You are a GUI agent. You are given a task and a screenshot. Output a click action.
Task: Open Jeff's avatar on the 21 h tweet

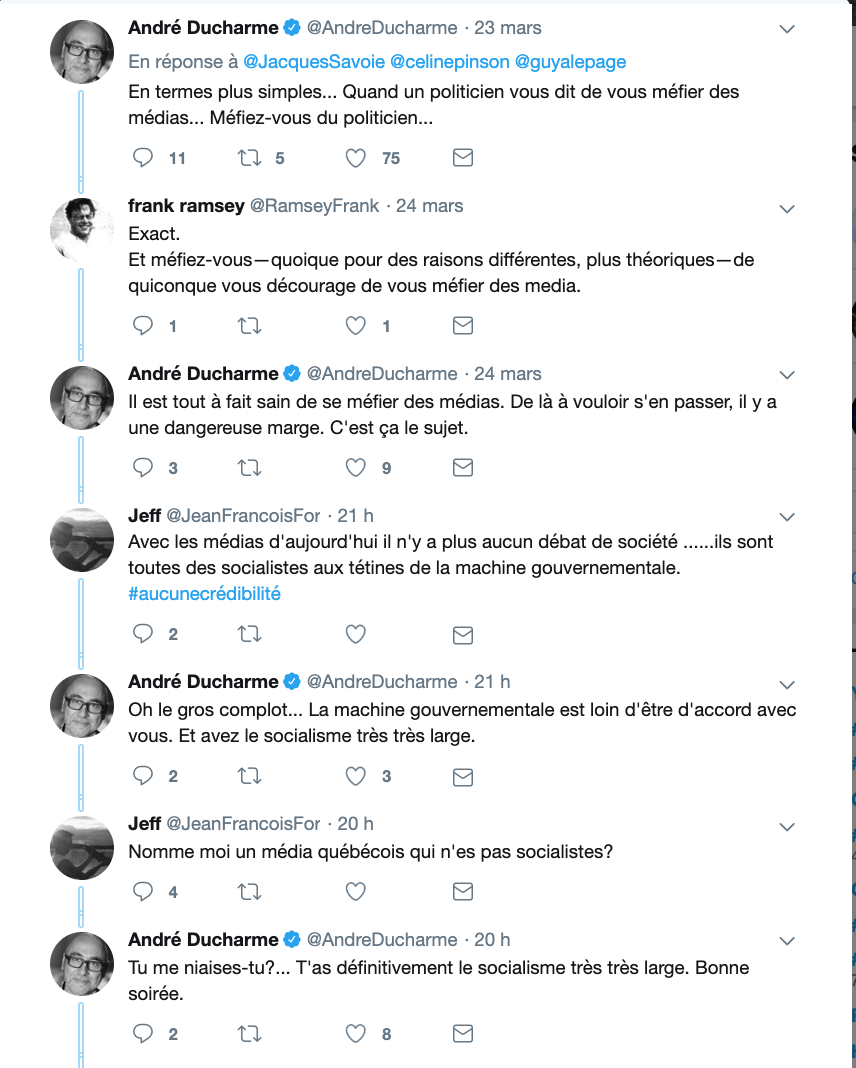[82, 539]
